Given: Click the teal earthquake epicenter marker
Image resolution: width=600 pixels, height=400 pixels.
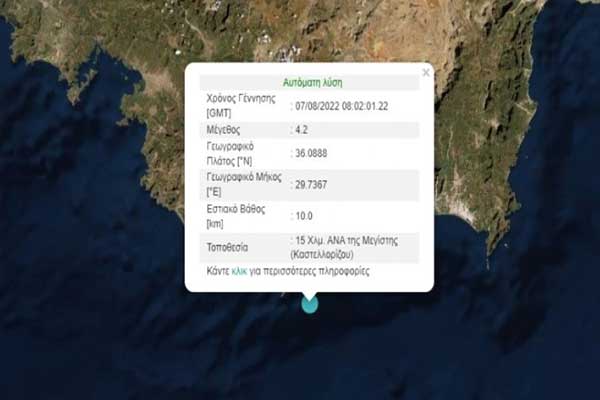Looking at the screenshot, I should [310, 304].
